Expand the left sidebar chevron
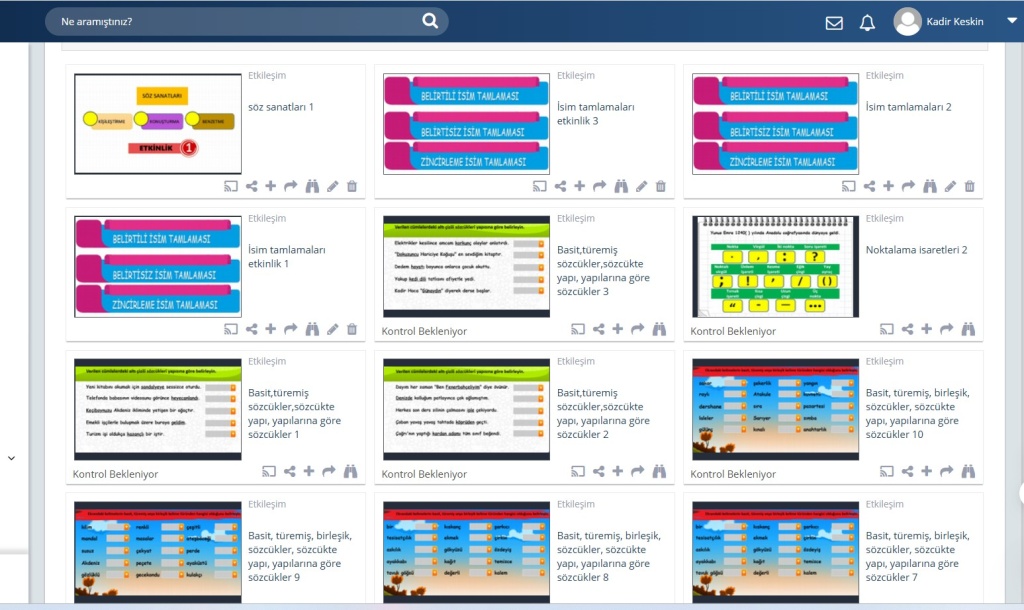Image resolution: width=1024 pixels, height=610 pixels. [x=11, y=458]
